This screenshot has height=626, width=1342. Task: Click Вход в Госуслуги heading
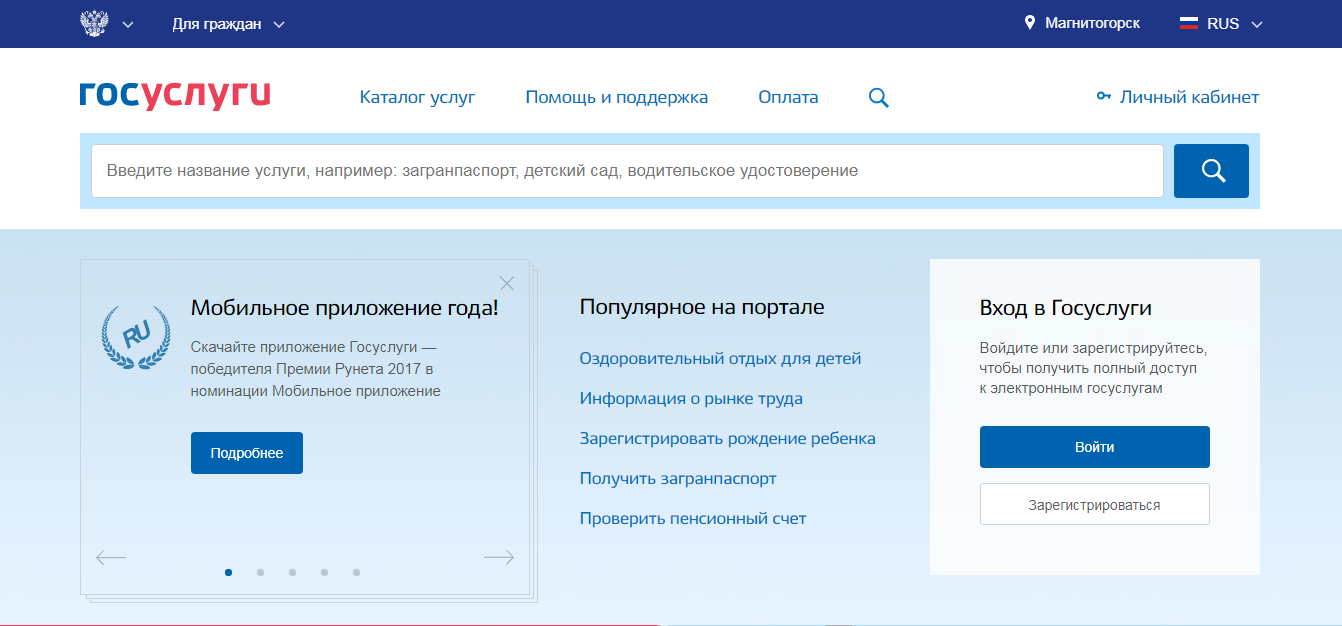point(1066,308)
